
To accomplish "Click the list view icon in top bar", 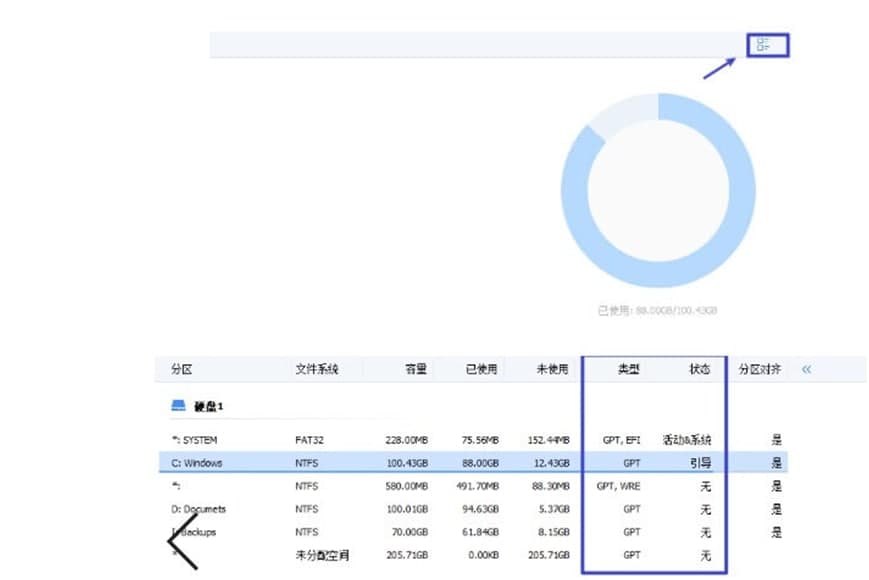I will pyautogui.click(x=763, y=45).
